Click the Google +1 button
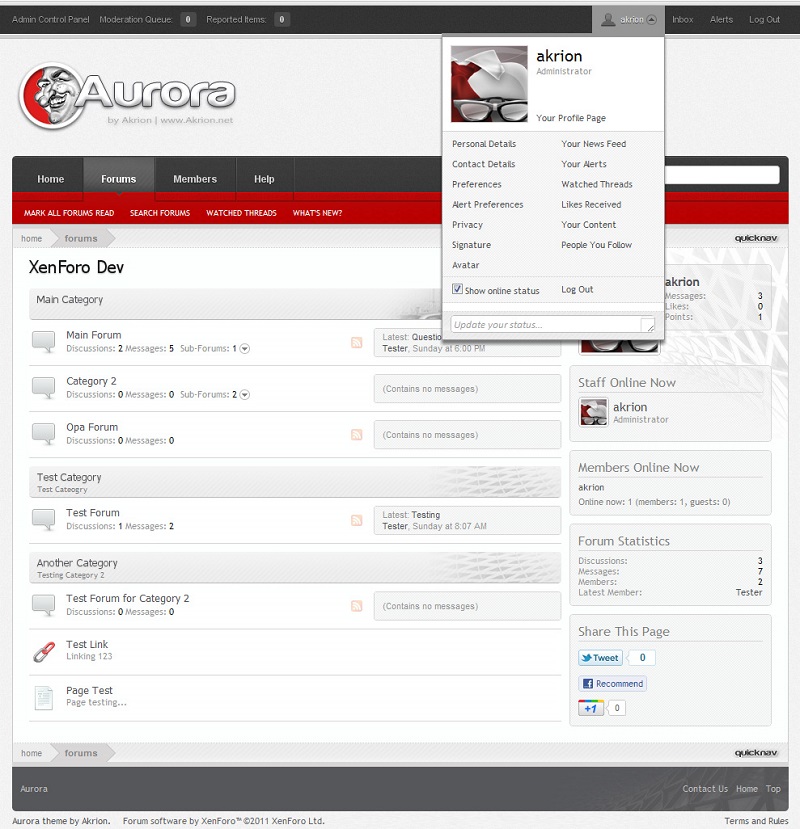The width and height of the screenshot is (800, 829). click(x=591, y=708)
